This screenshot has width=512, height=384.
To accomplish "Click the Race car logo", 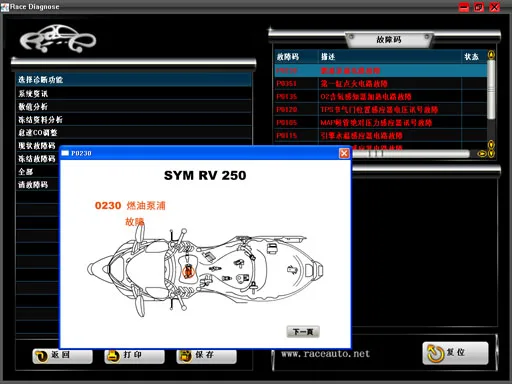I will (x=58, y=39).
